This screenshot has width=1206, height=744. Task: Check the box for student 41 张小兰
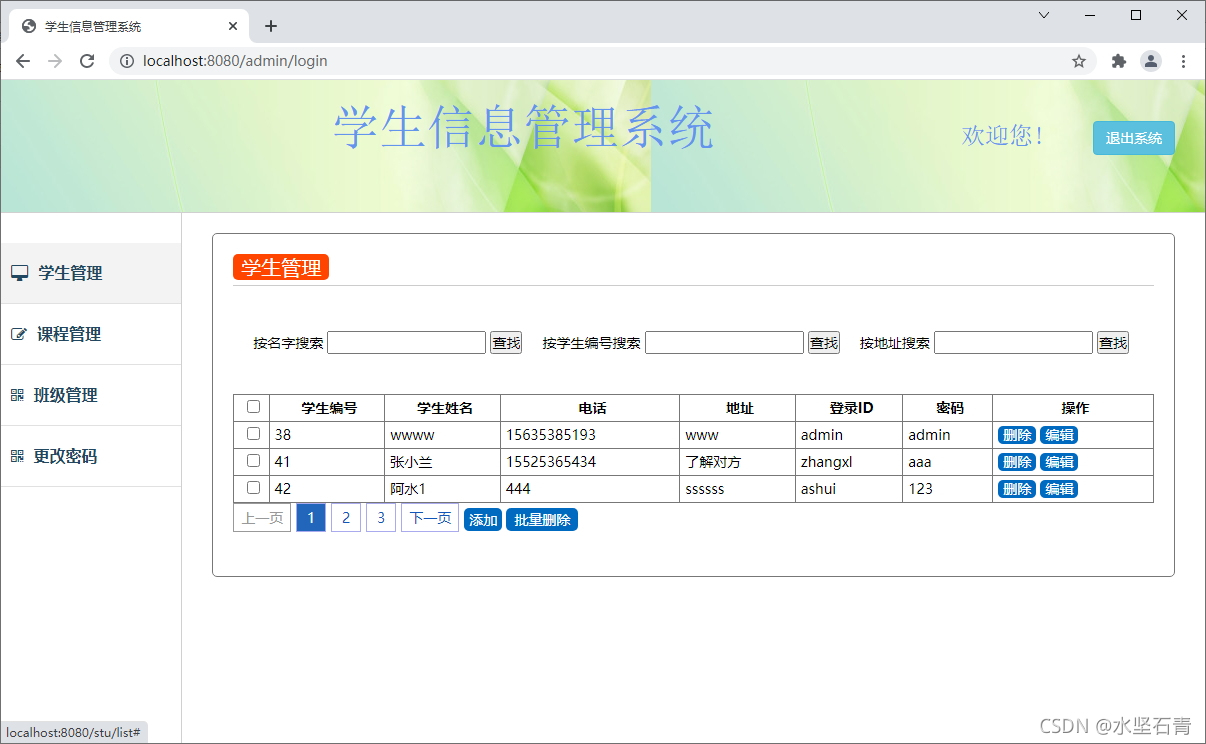[253, 461]
